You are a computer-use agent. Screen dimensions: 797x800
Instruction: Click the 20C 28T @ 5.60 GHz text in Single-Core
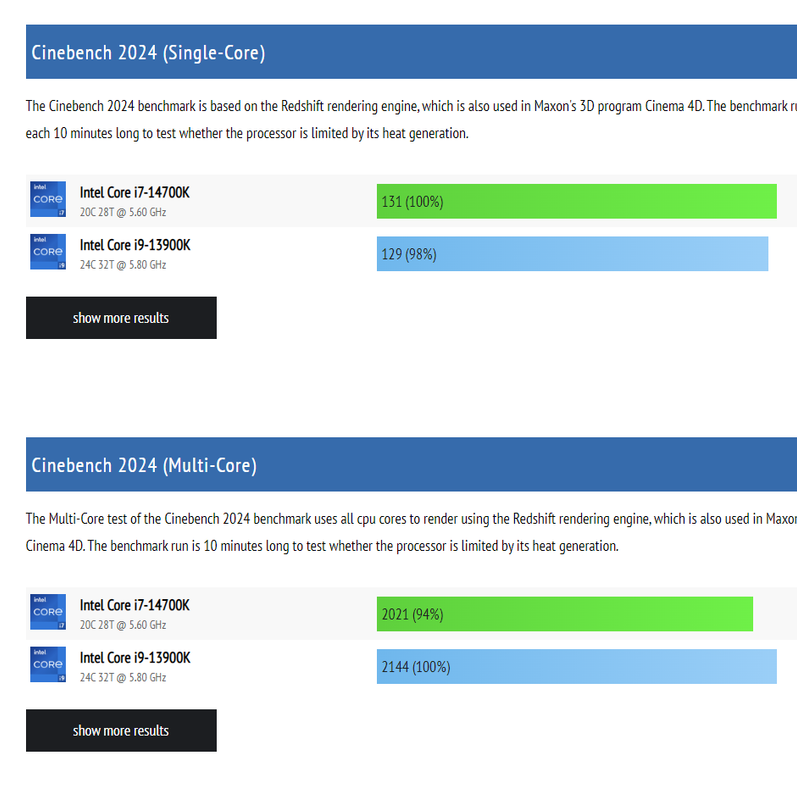[x=123, y=212]
